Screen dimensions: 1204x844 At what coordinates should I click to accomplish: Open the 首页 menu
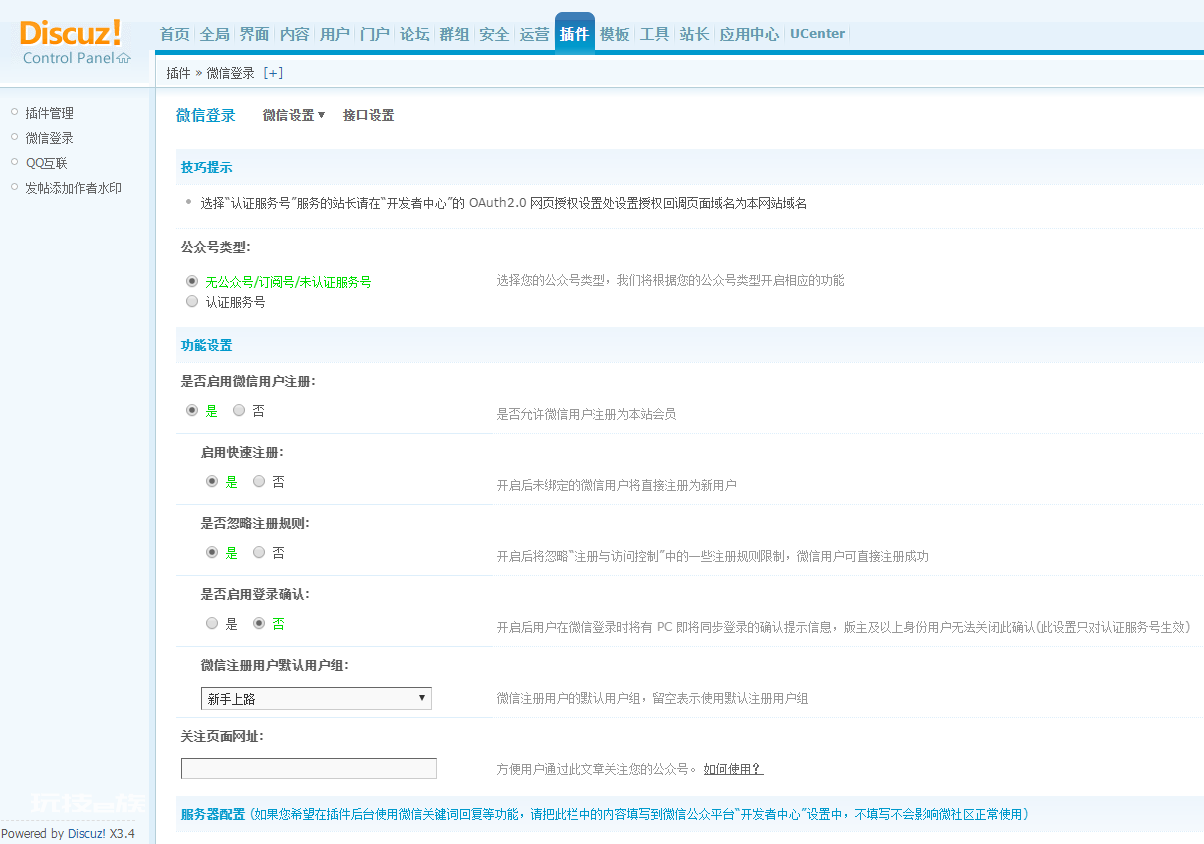[x=175, y=34]
